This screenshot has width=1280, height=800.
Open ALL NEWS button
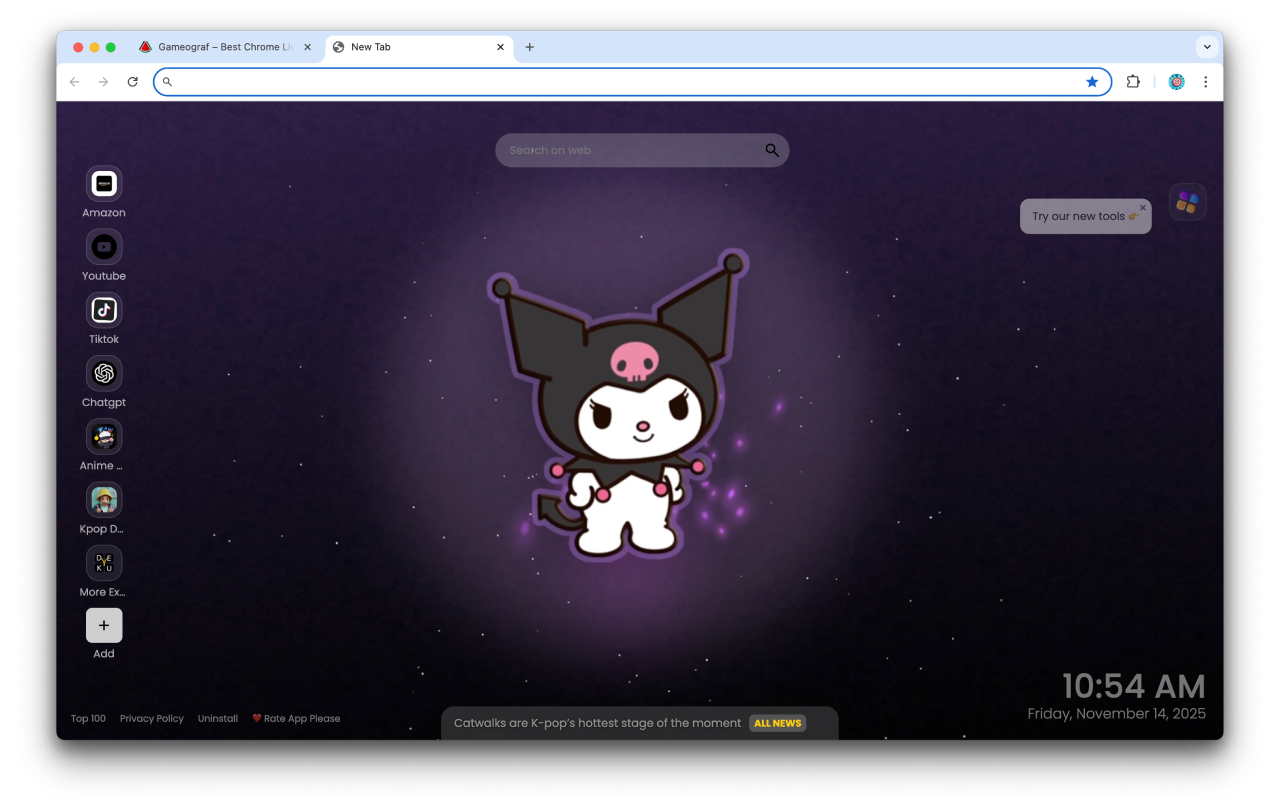coord(777,723)
